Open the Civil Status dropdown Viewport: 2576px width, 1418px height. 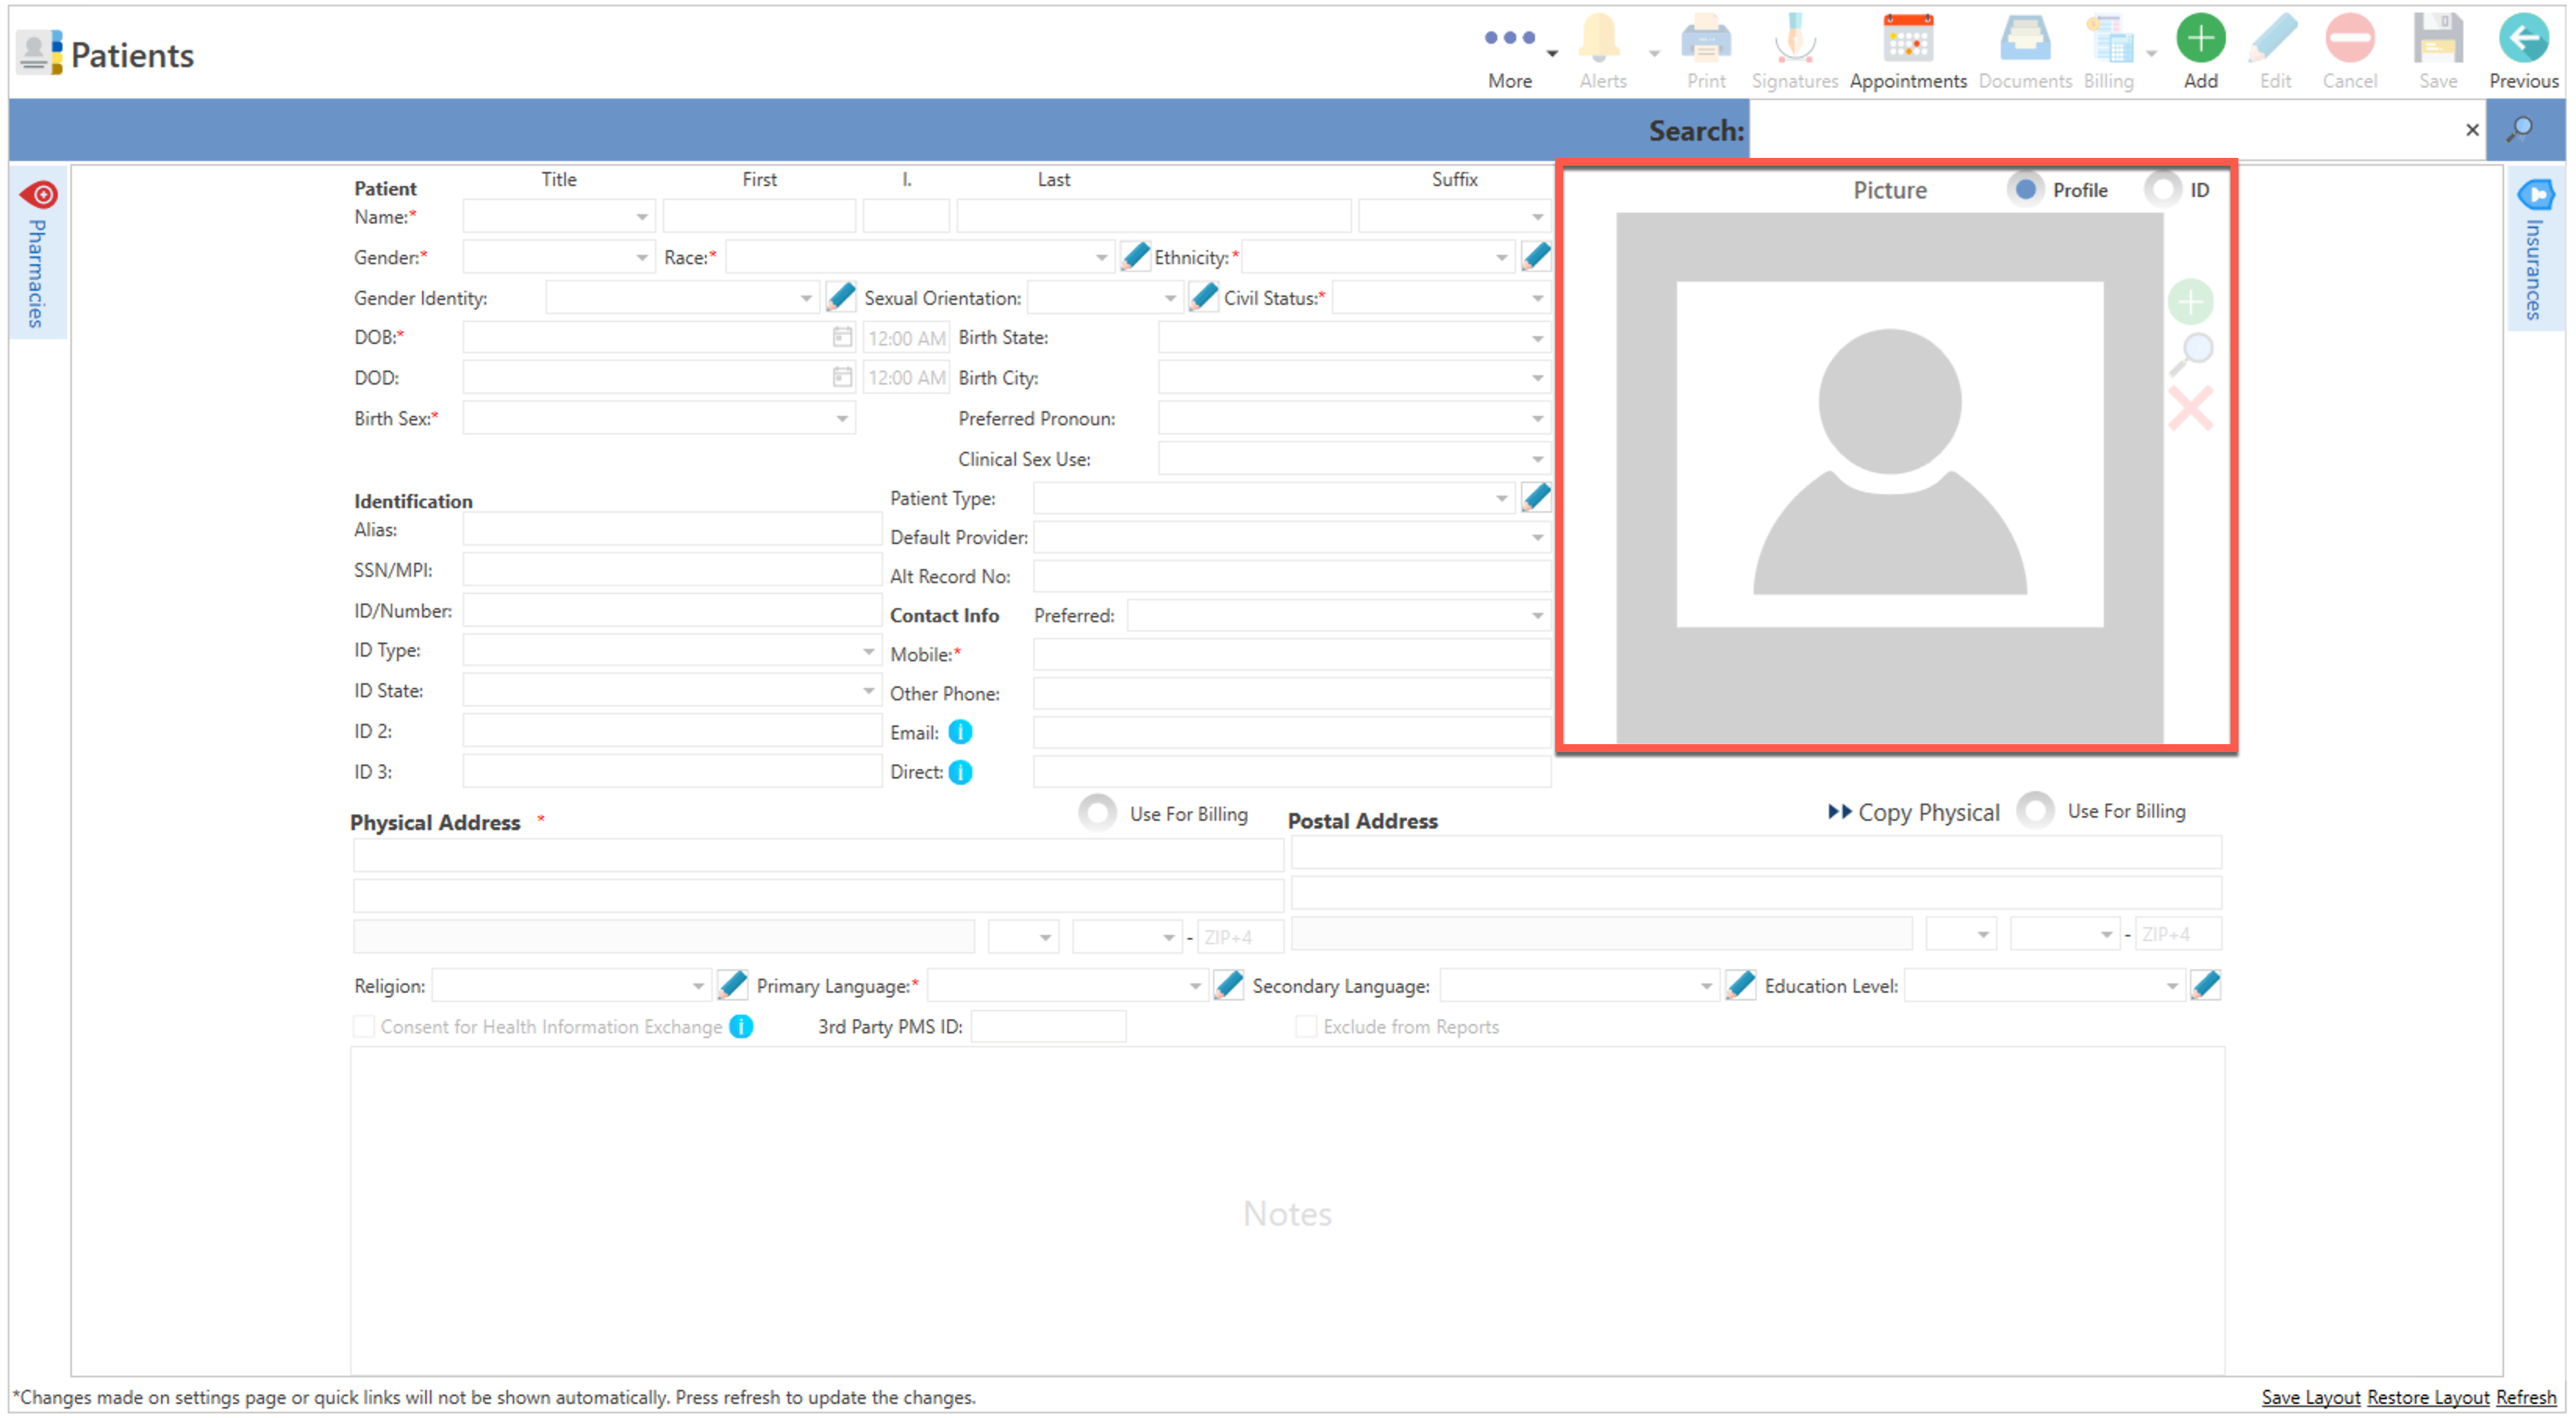1537,299
